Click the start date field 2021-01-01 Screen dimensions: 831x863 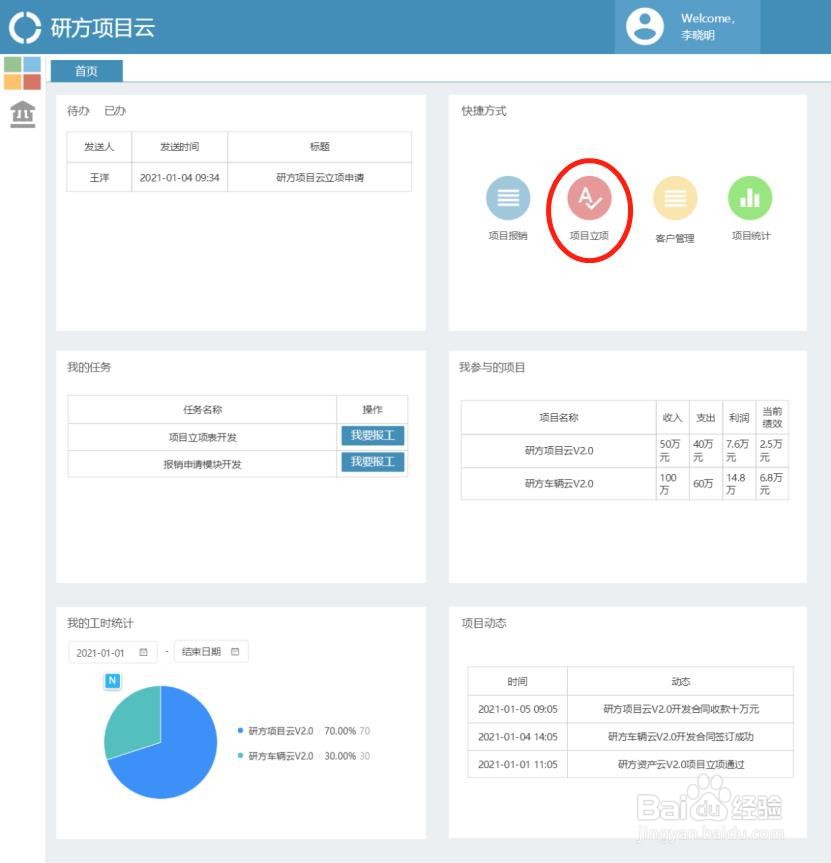click(x=112, y=652)
